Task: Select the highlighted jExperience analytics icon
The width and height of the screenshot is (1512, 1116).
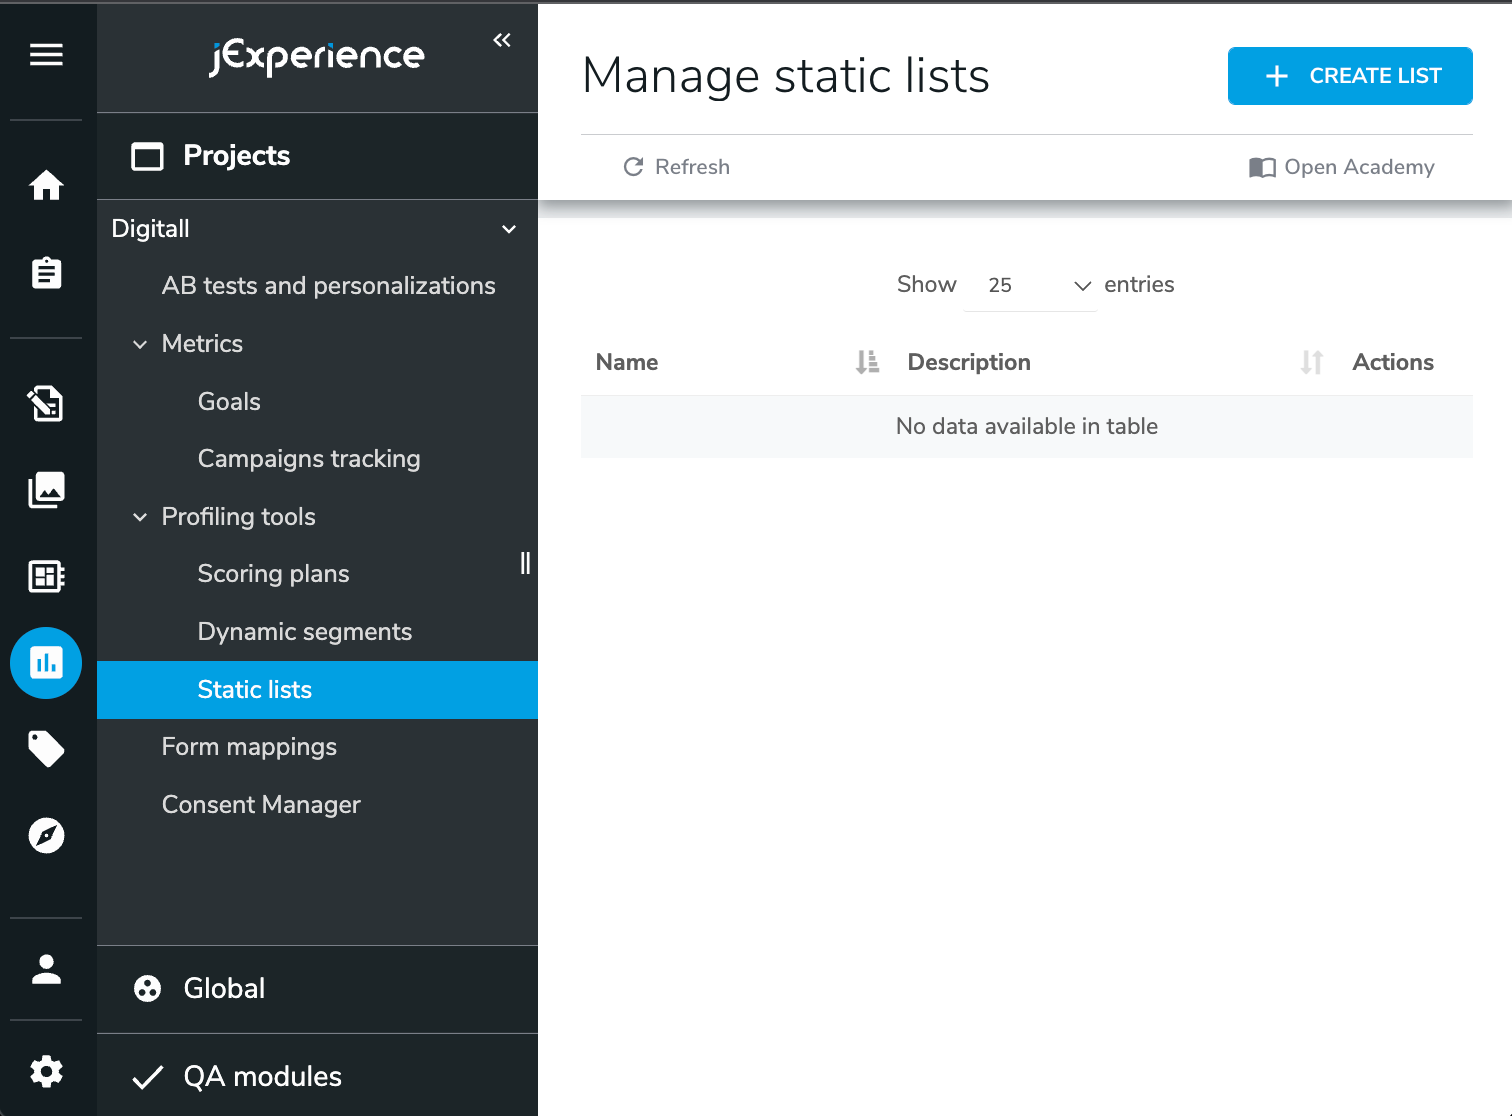Action: [46, 662]
